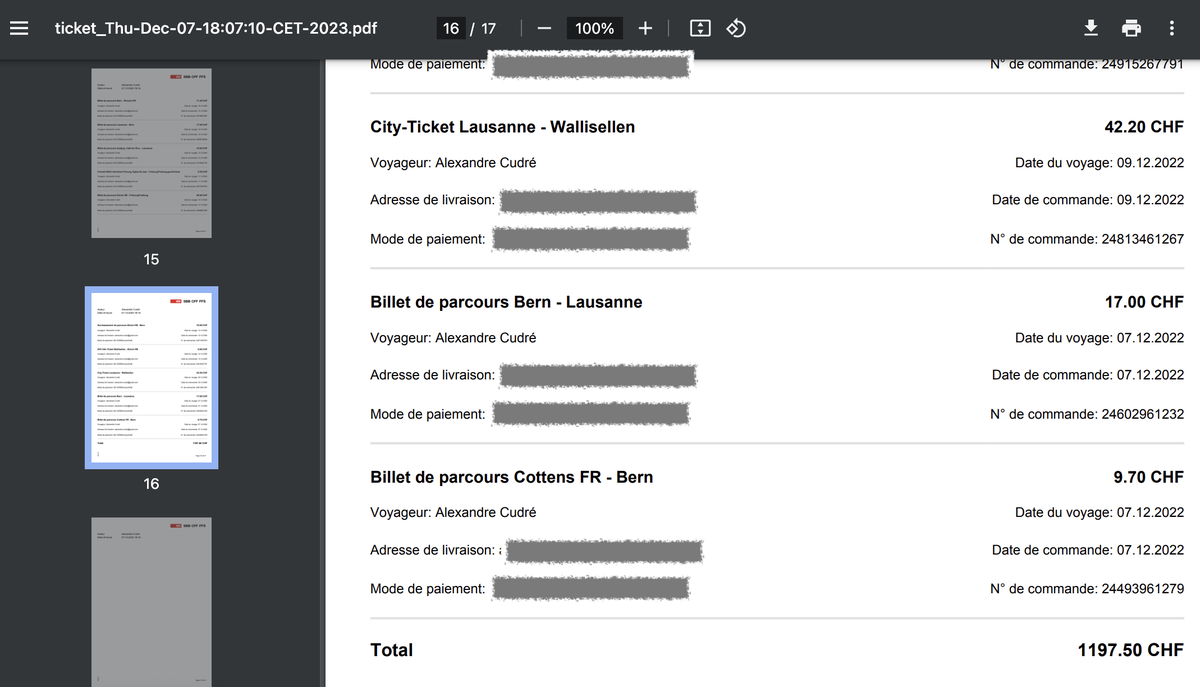1200x687 pixels.
Task: Click the Total label
Action: click(391, 650)
